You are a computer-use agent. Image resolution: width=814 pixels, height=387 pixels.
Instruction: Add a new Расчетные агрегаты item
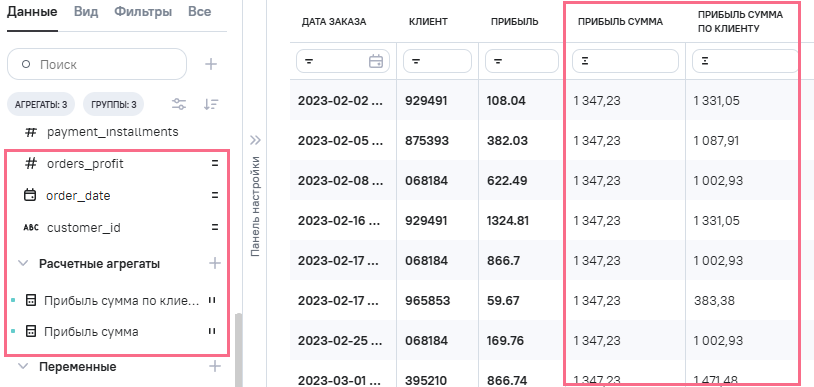(214, 263)
